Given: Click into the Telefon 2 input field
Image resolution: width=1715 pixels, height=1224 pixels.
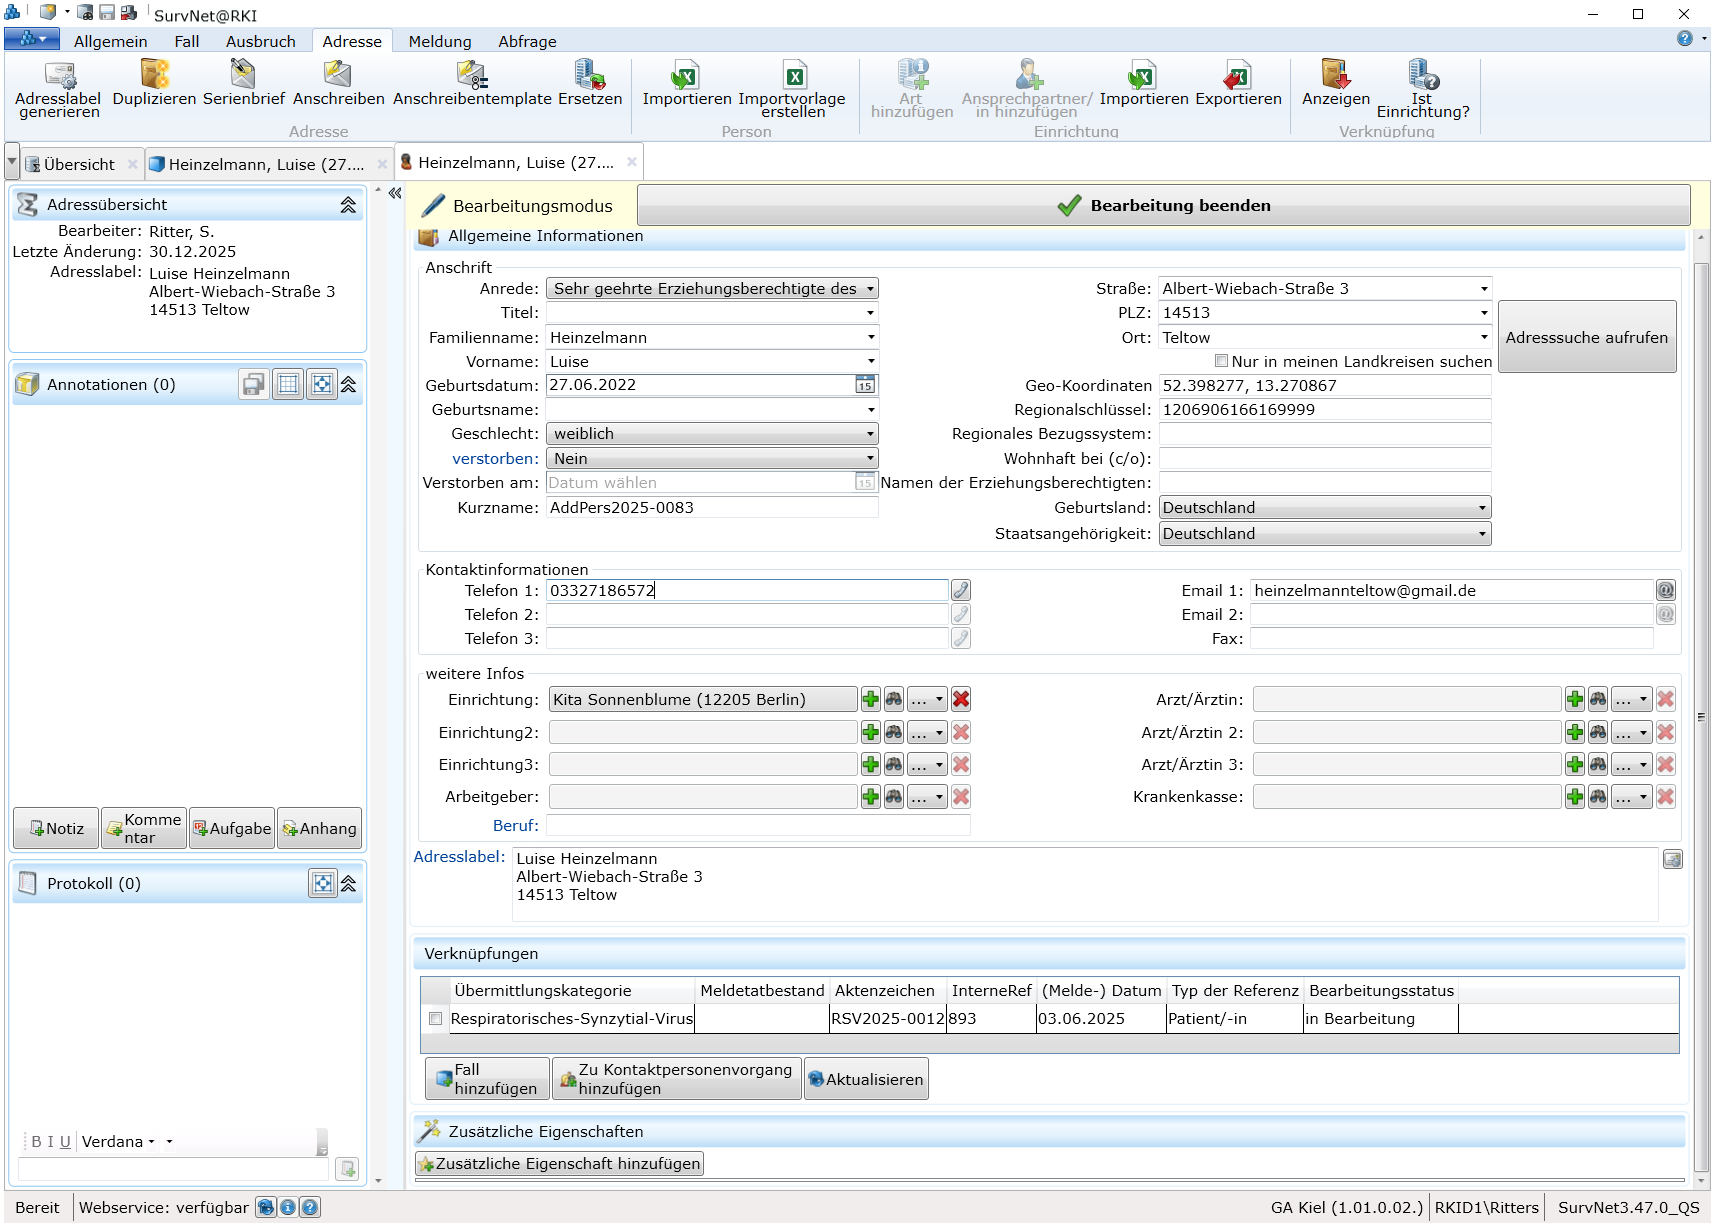Looking at the screenshot, I should click(x=746, y=615).
